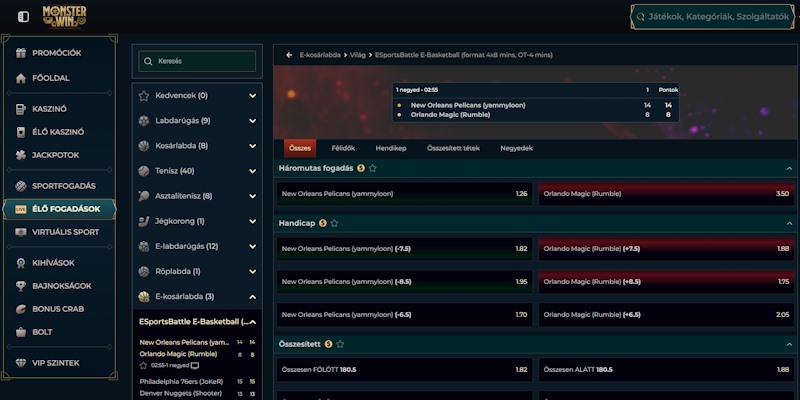
Task: Click the Monster Win logo
Action: [64, 17]
